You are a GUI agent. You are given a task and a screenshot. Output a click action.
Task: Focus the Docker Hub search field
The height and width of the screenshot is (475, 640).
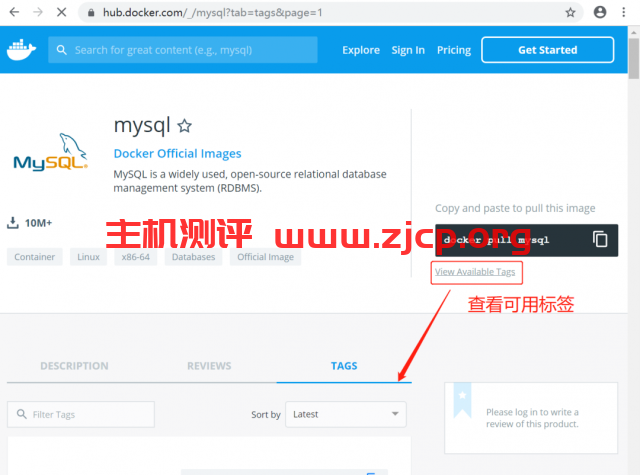[183, 50]
